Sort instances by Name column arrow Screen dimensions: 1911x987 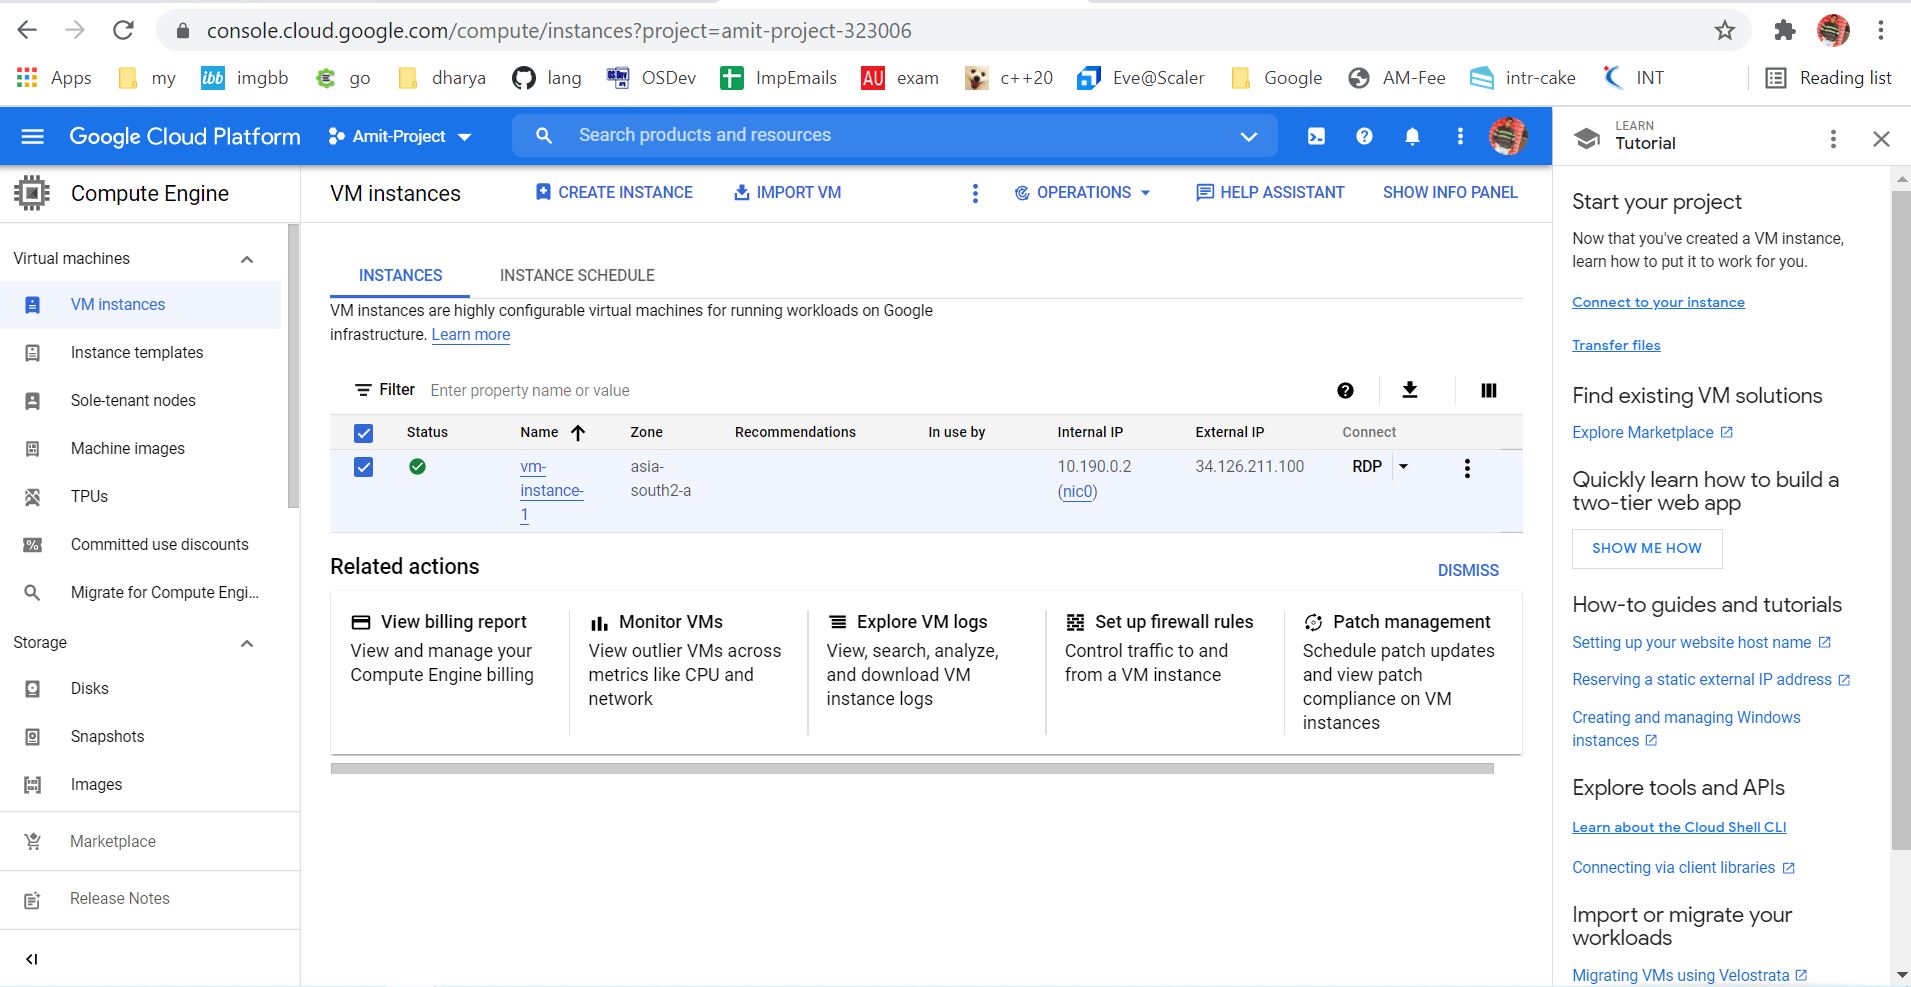click(x=578, y=433)
